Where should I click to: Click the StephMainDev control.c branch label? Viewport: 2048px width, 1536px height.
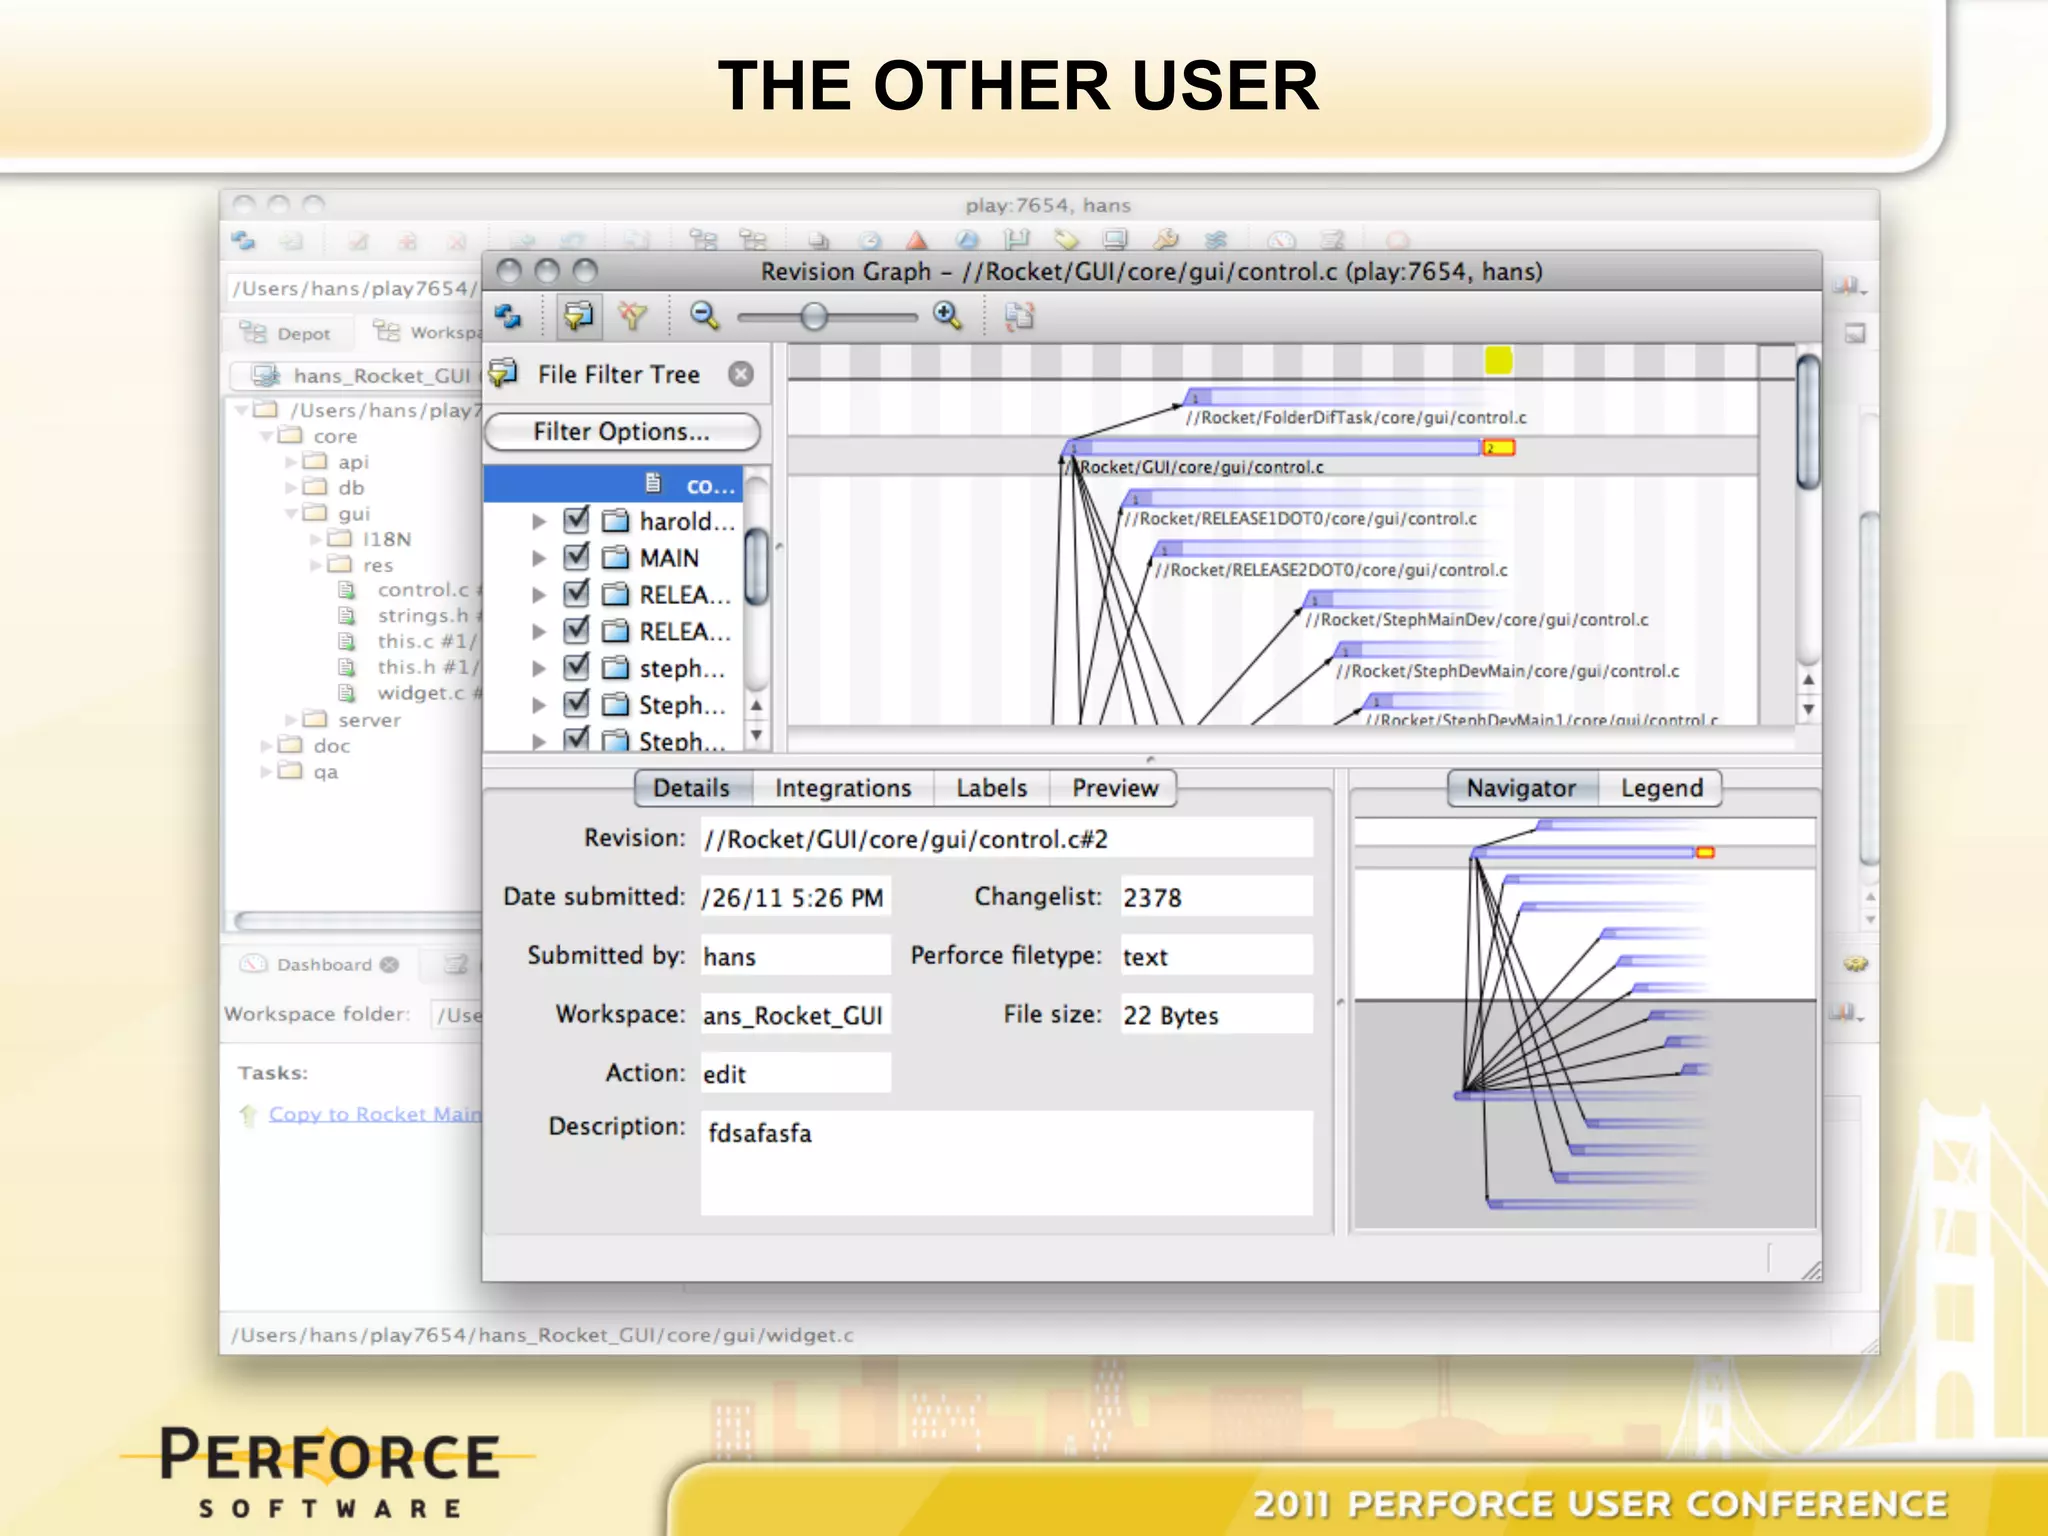click(x=1477, y=620)
